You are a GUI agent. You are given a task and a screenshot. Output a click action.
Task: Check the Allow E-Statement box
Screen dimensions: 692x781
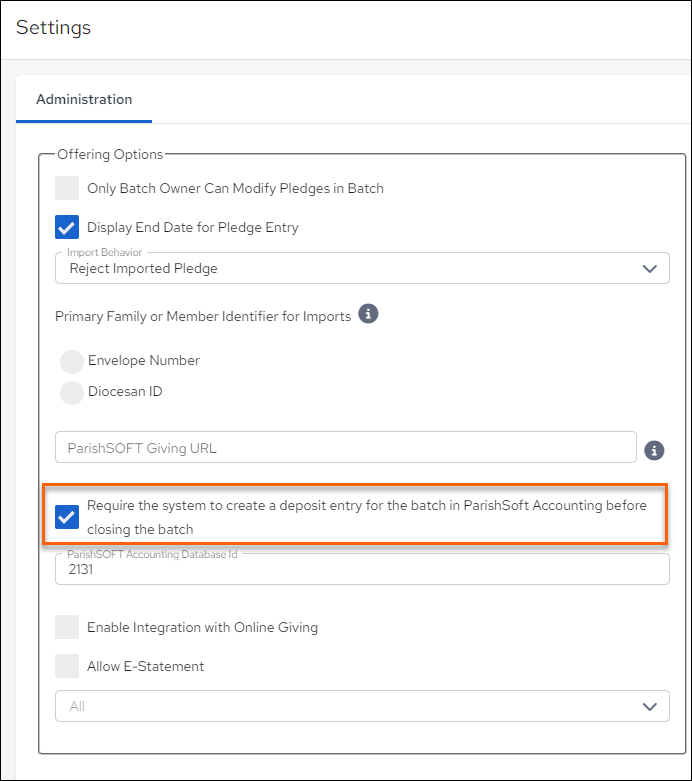(67, 666)
